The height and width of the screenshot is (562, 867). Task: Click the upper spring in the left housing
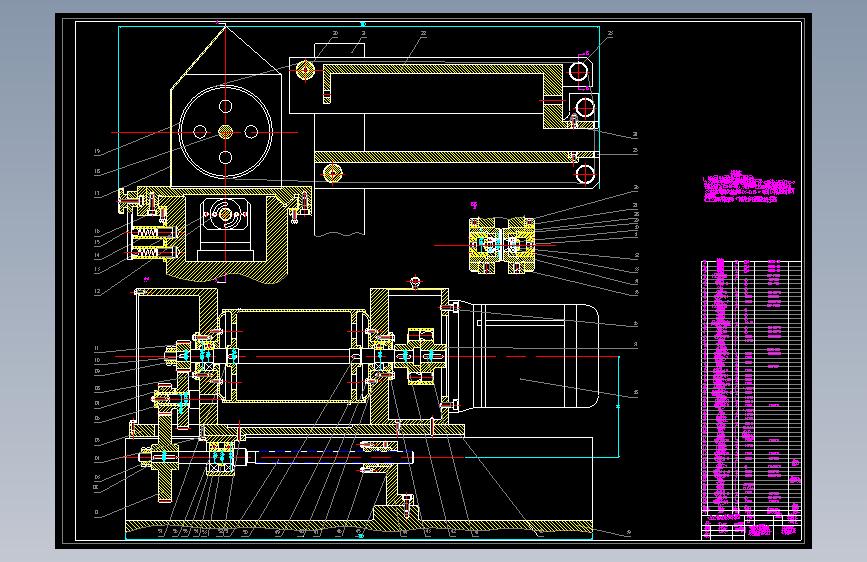[x=147, y=233]
